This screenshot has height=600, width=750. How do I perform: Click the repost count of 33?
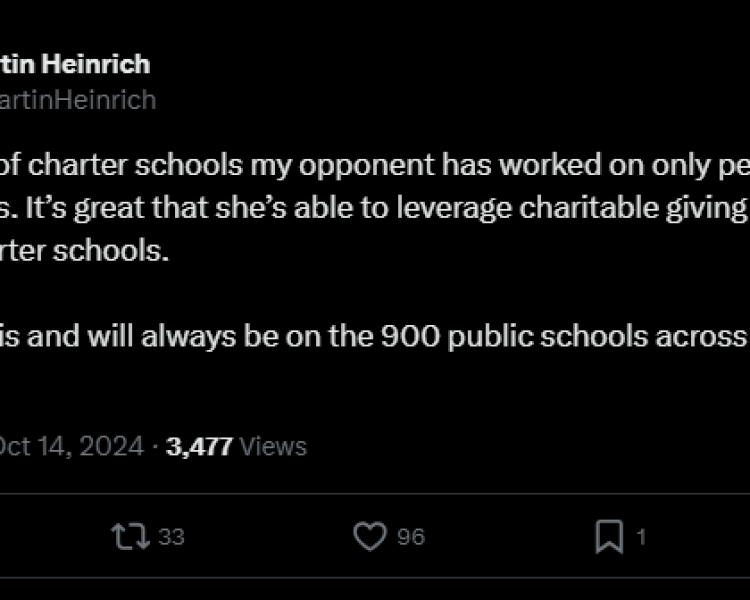pyautogui.click(x=172, y=537)
